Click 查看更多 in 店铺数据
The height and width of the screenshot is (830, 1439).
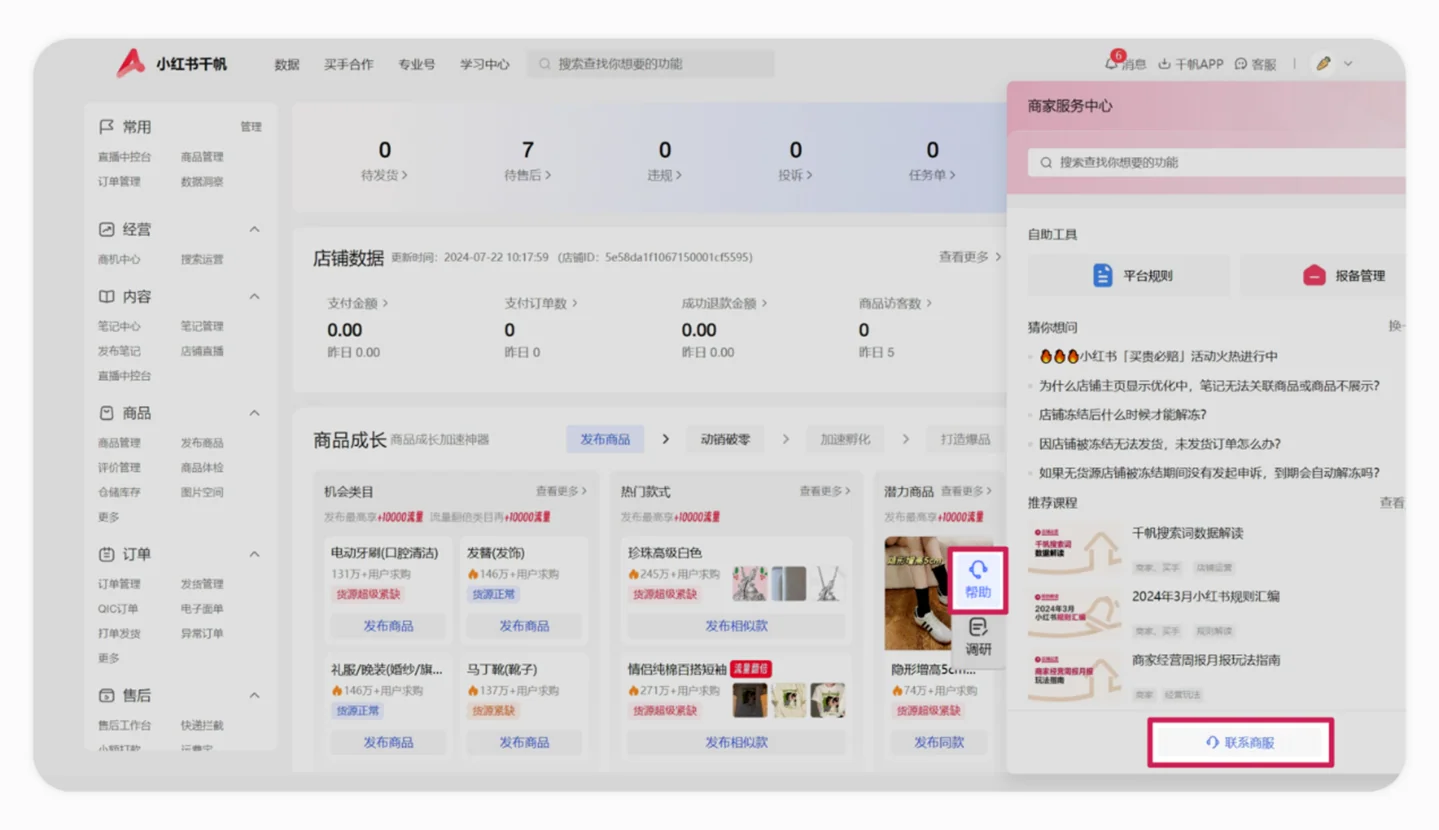[969, 257]
